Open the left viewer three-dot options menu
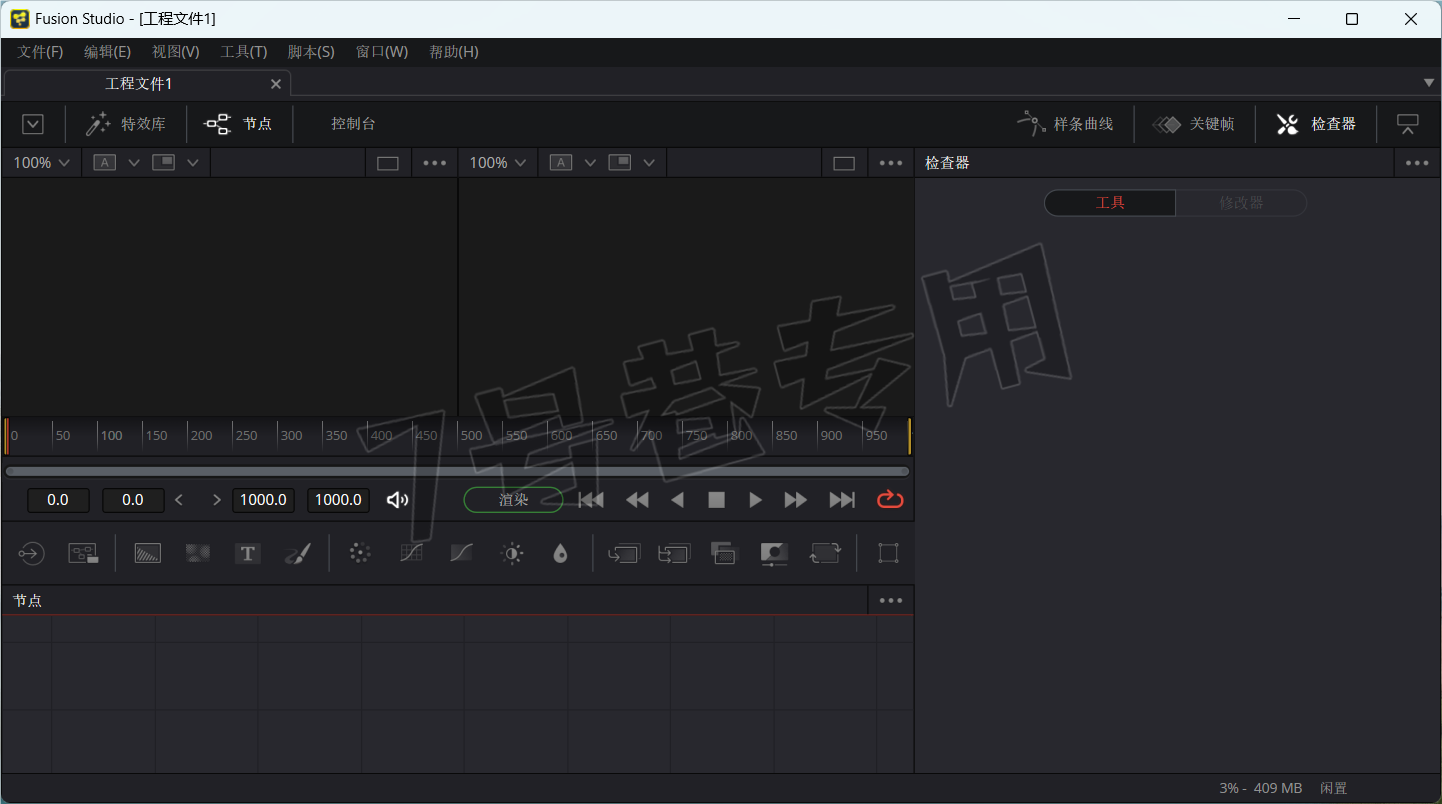 pyautogui.click(x=435, y=163)
